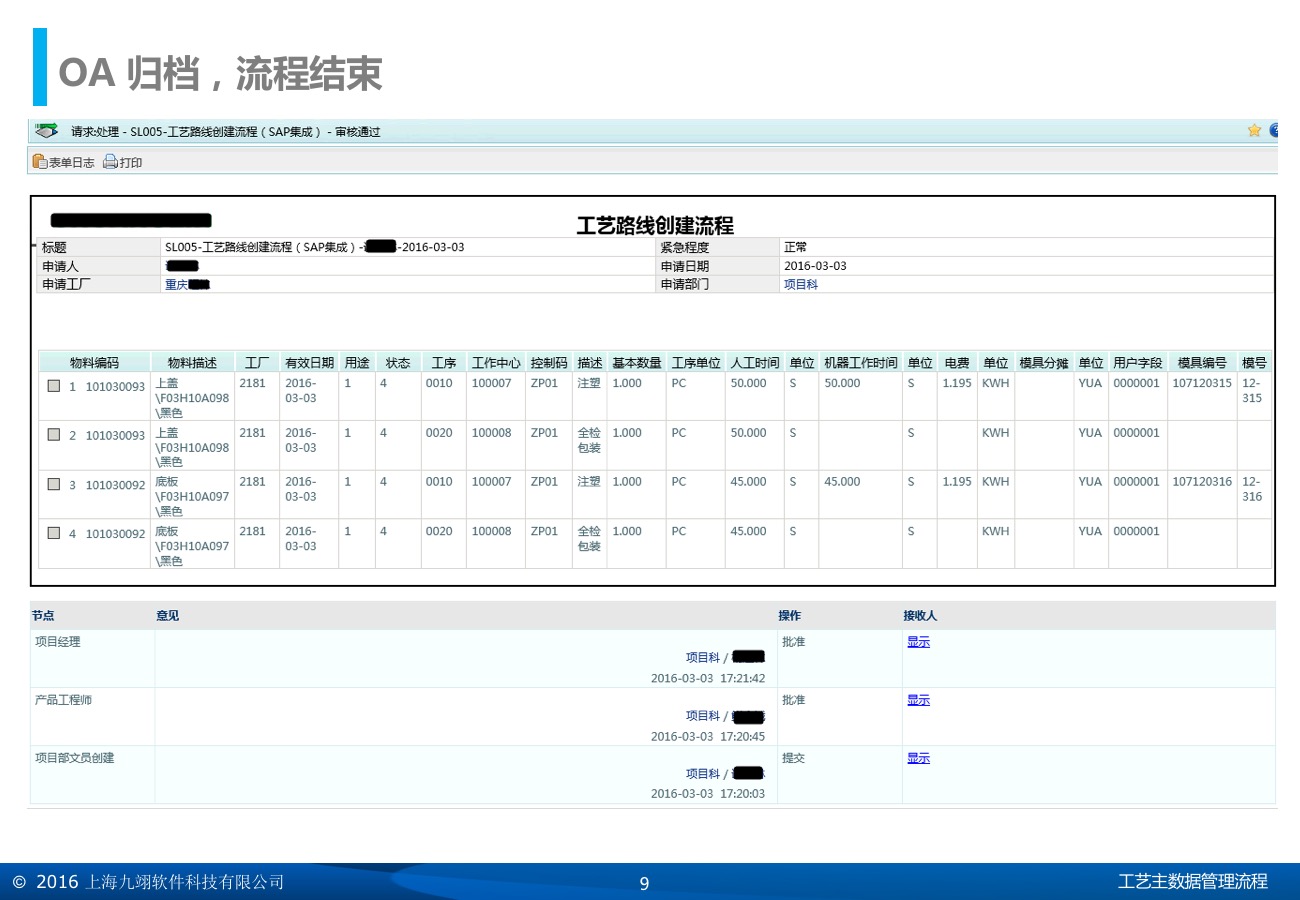Click the 50.000 machine time cell
1300x900 pixels.
tap(842, 384)
